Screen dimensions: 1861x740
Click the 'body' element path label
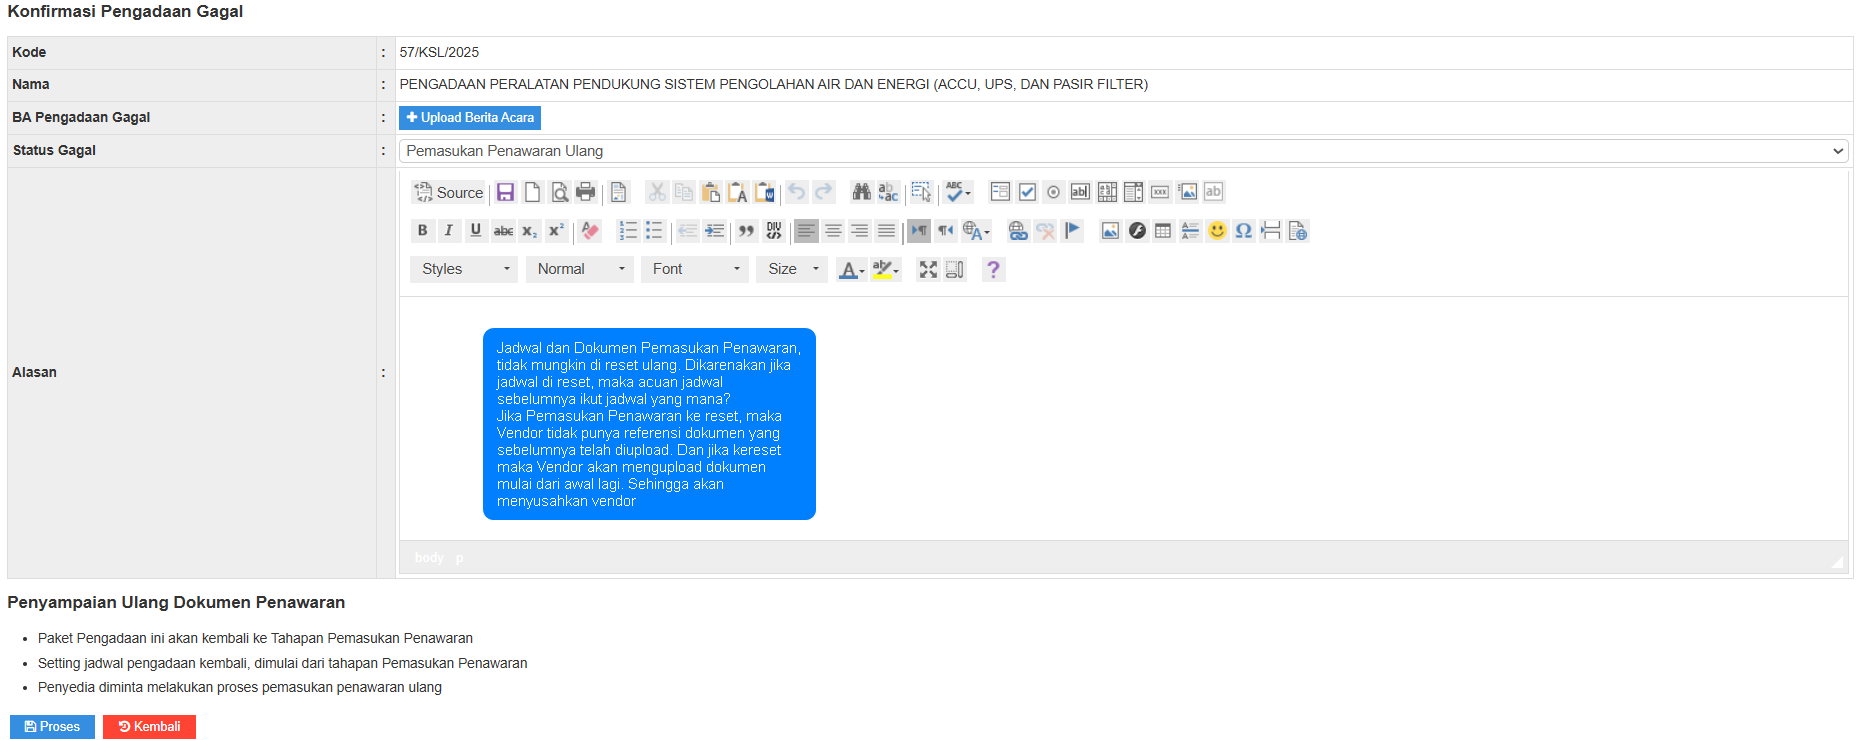click(x=429, y=558)
